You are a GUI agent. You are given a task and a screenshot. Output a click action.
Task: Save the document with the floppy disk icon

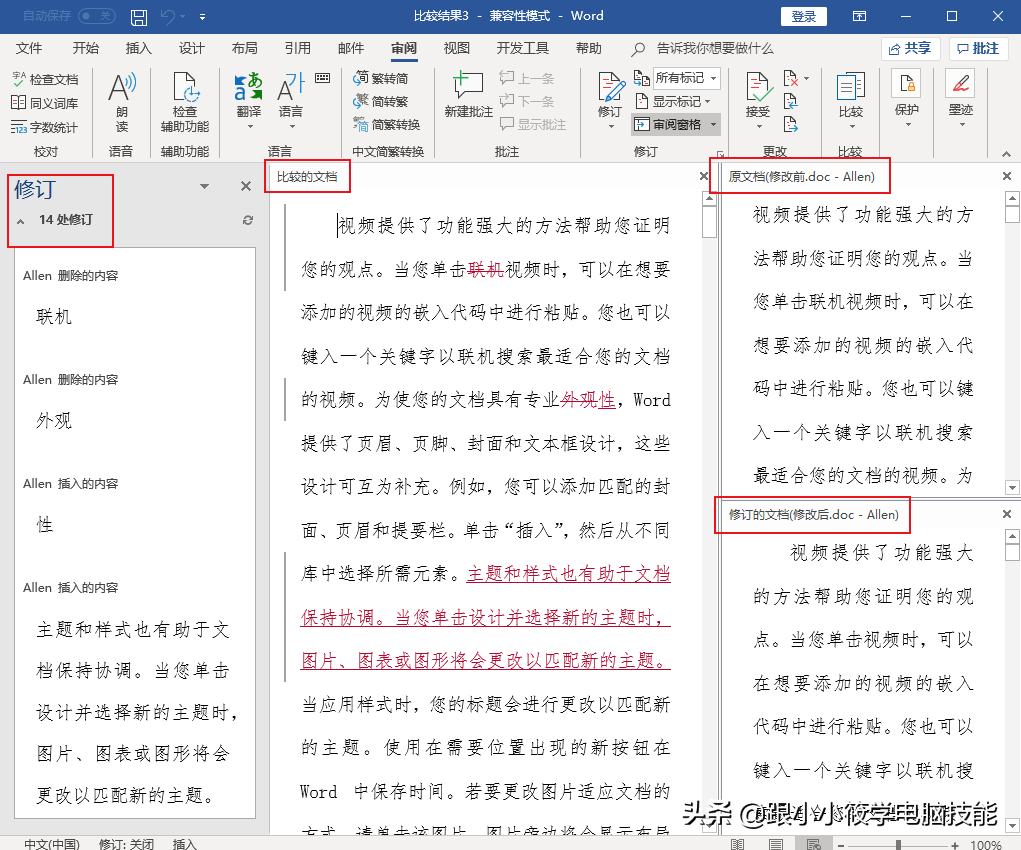click(x=139, y=17)
